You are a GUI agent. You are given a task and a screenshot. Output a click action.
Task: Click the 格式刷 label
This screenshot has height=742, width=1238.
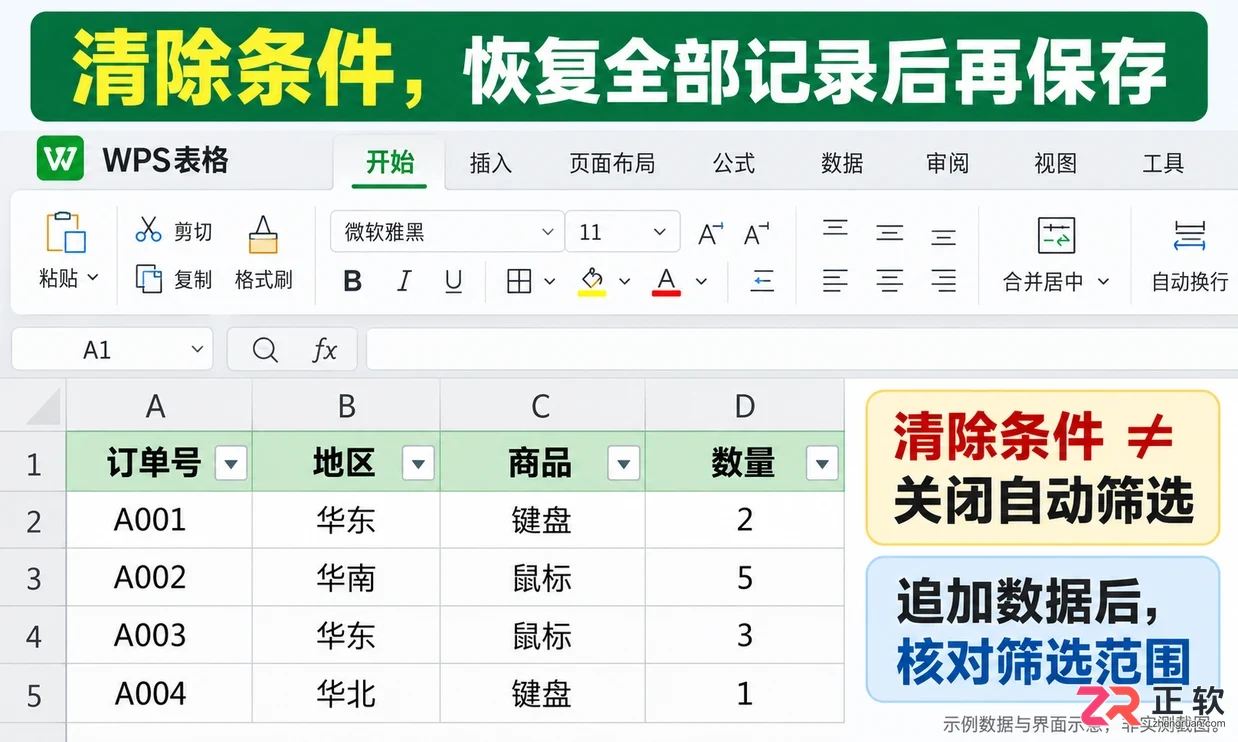[x=264, y=280]
